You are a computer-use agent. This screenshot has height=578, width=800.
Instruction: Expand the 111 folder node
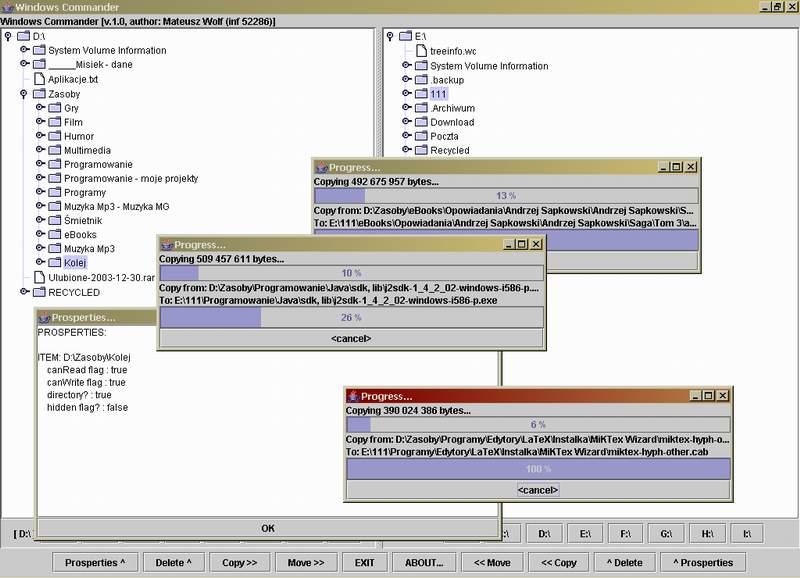tap(407, 93)
